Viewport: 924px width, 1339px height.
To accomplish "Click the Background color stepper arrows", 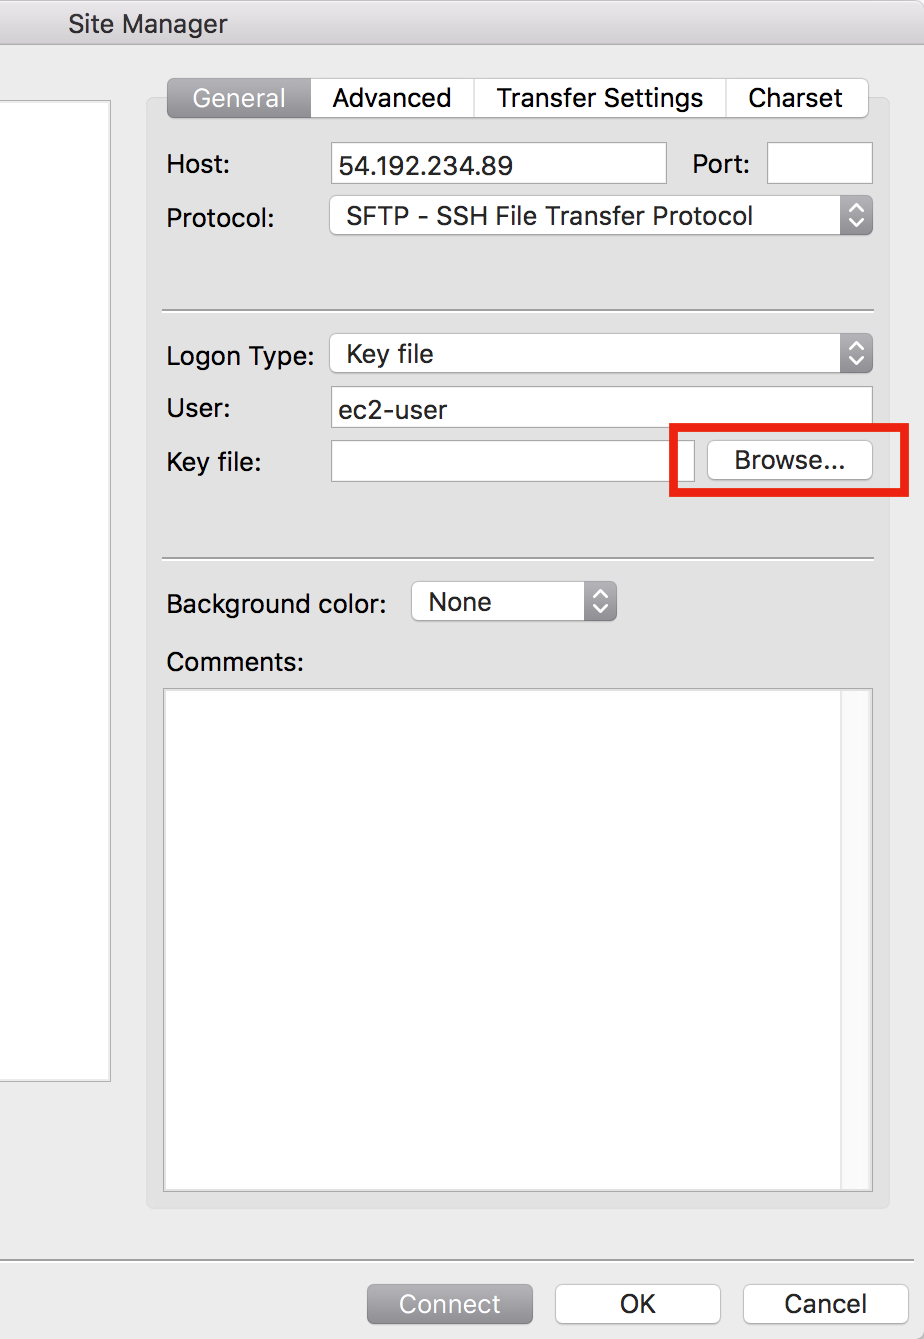I will (x=600, y=601).
